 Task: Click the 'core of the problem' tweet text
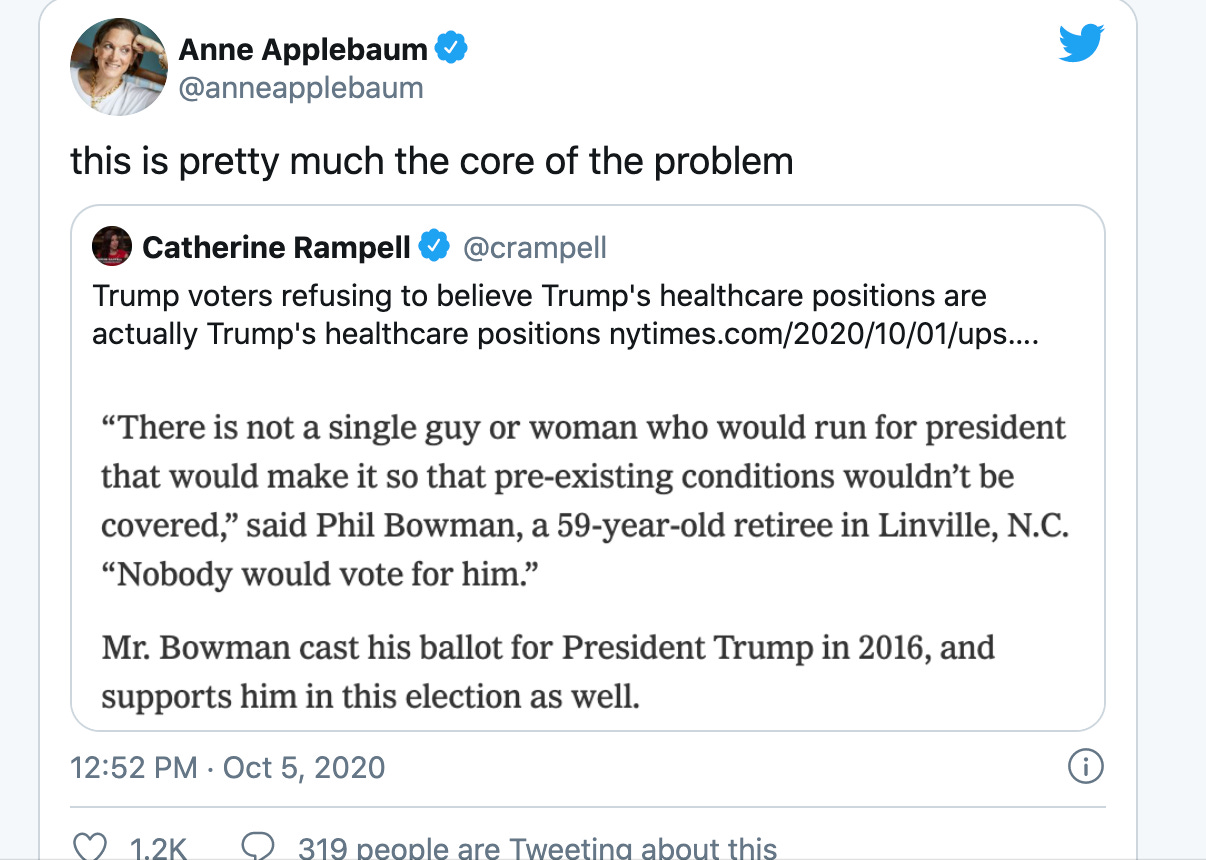(432, 160)
